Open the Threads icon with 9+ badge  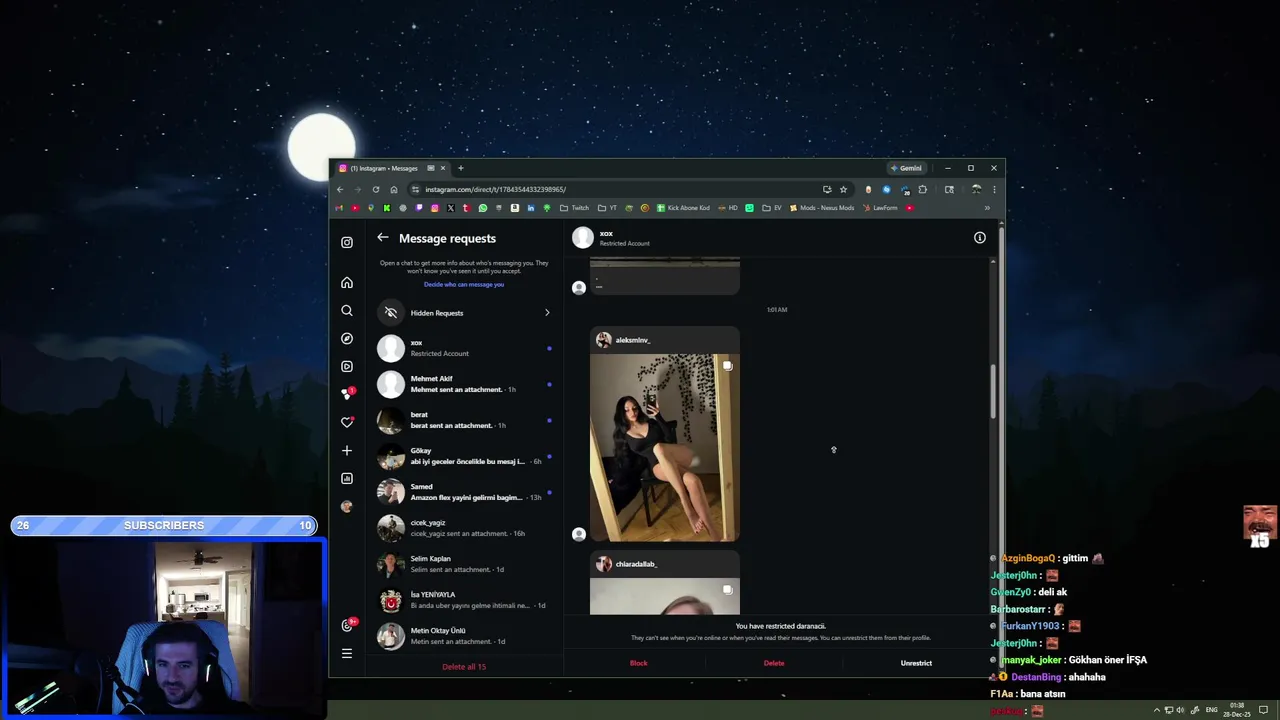pos(348,625)
